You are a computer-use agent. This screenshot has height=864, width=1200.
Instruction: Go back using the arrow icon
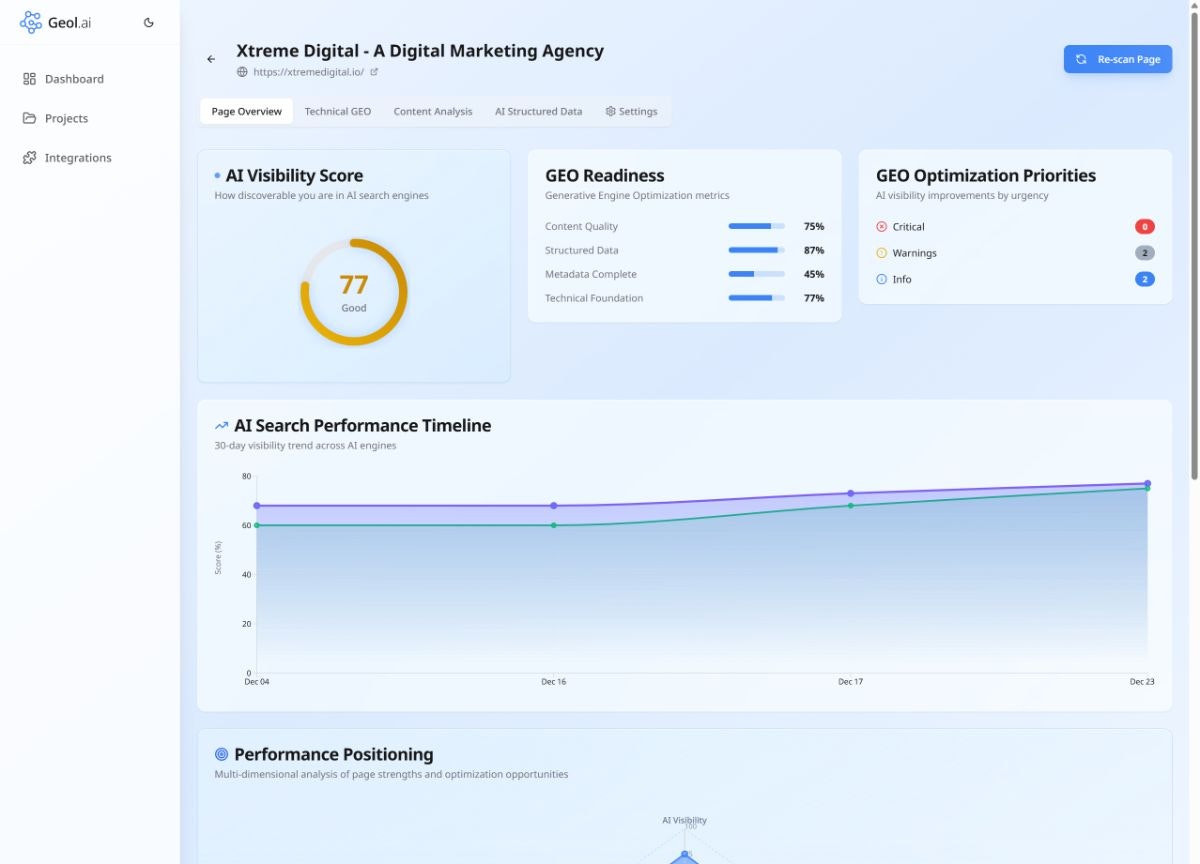[x=211, y=59]
